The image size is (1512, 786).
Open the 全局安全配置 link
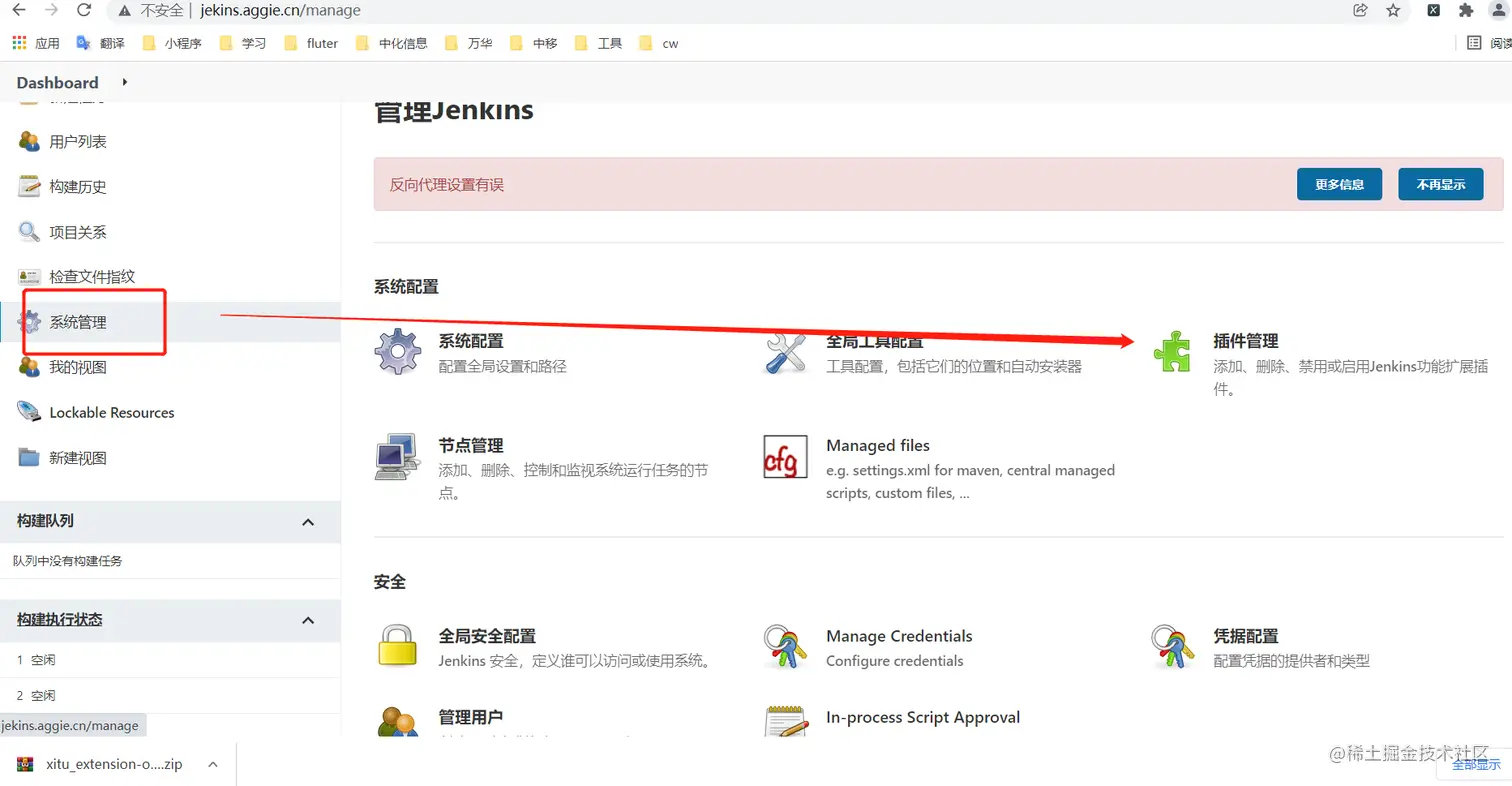[487, 636]
